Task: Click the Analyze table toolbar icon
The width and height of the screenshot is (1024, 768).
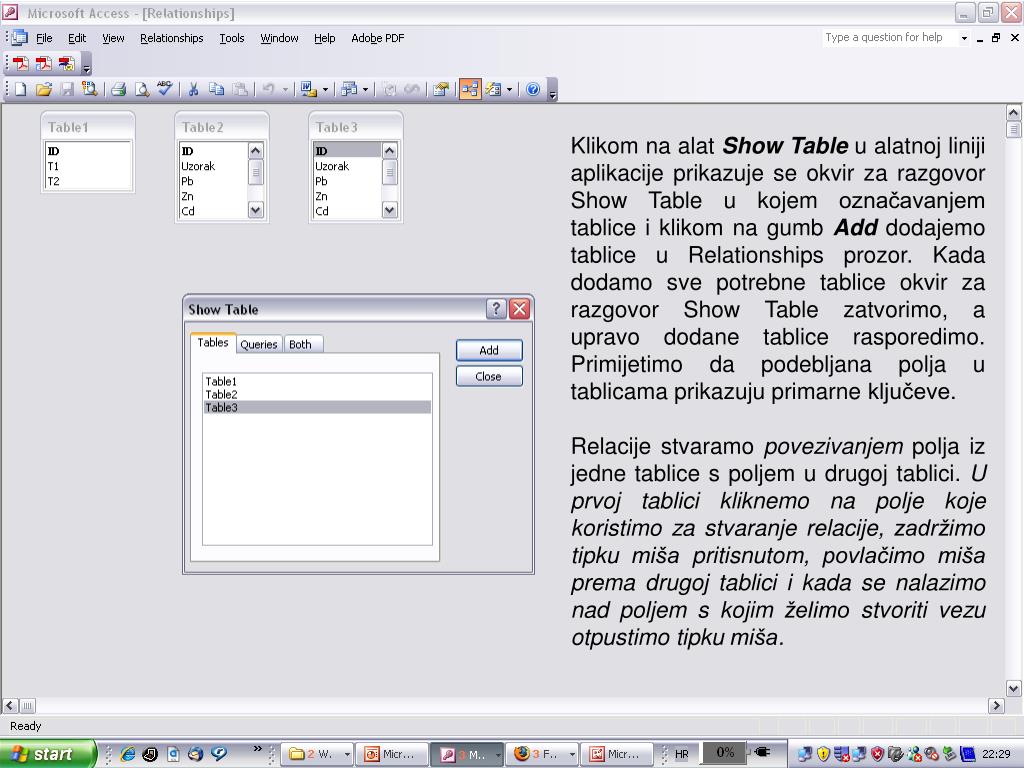Action: point(349,89)
